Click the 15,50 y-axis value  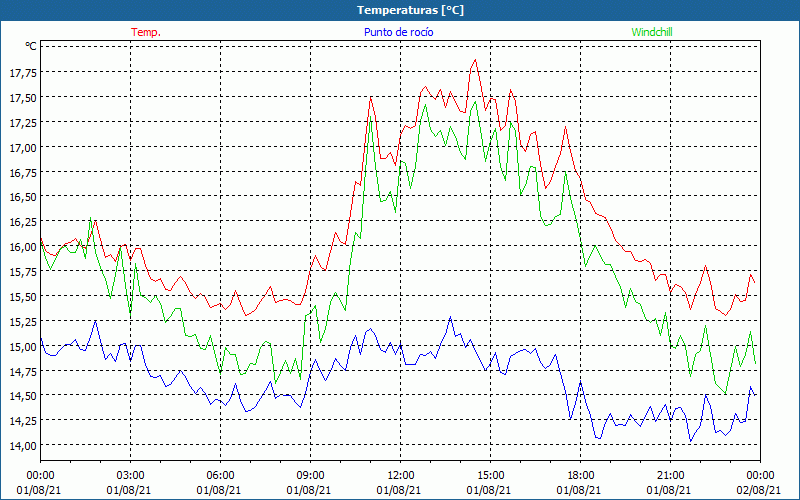pos(23,296)
